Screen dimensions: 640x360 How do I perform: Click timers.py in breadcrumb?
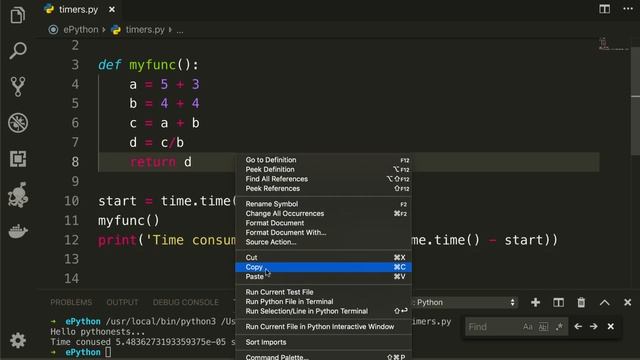[x=145, y=30]
